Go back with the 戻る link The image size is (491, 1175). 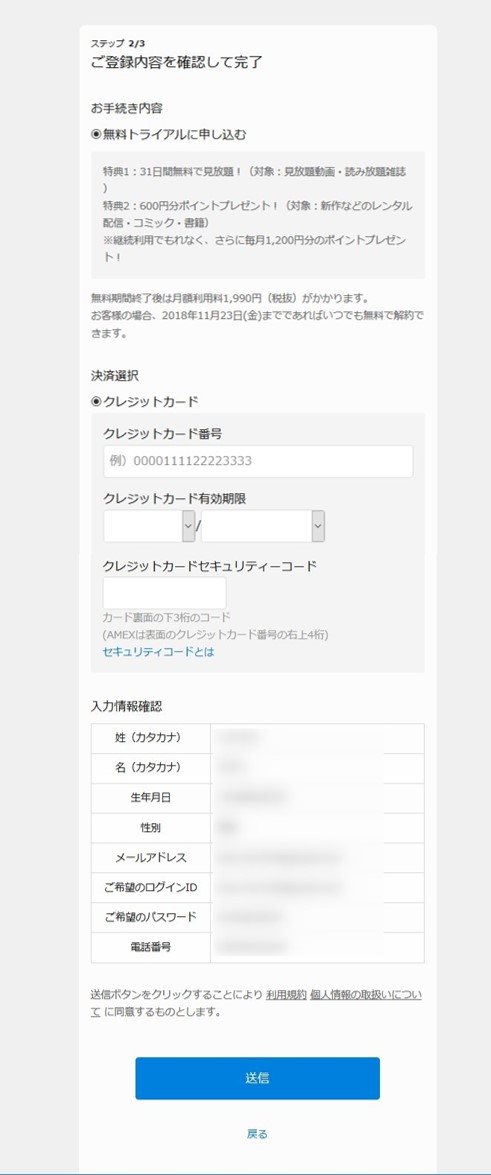257,1134
